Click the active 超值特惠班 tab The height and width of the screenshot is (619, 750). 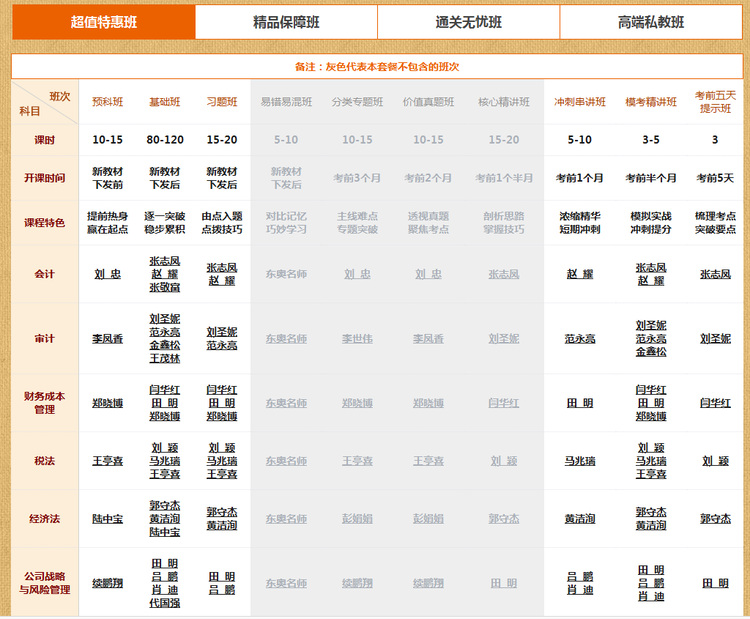coord(103,21)
